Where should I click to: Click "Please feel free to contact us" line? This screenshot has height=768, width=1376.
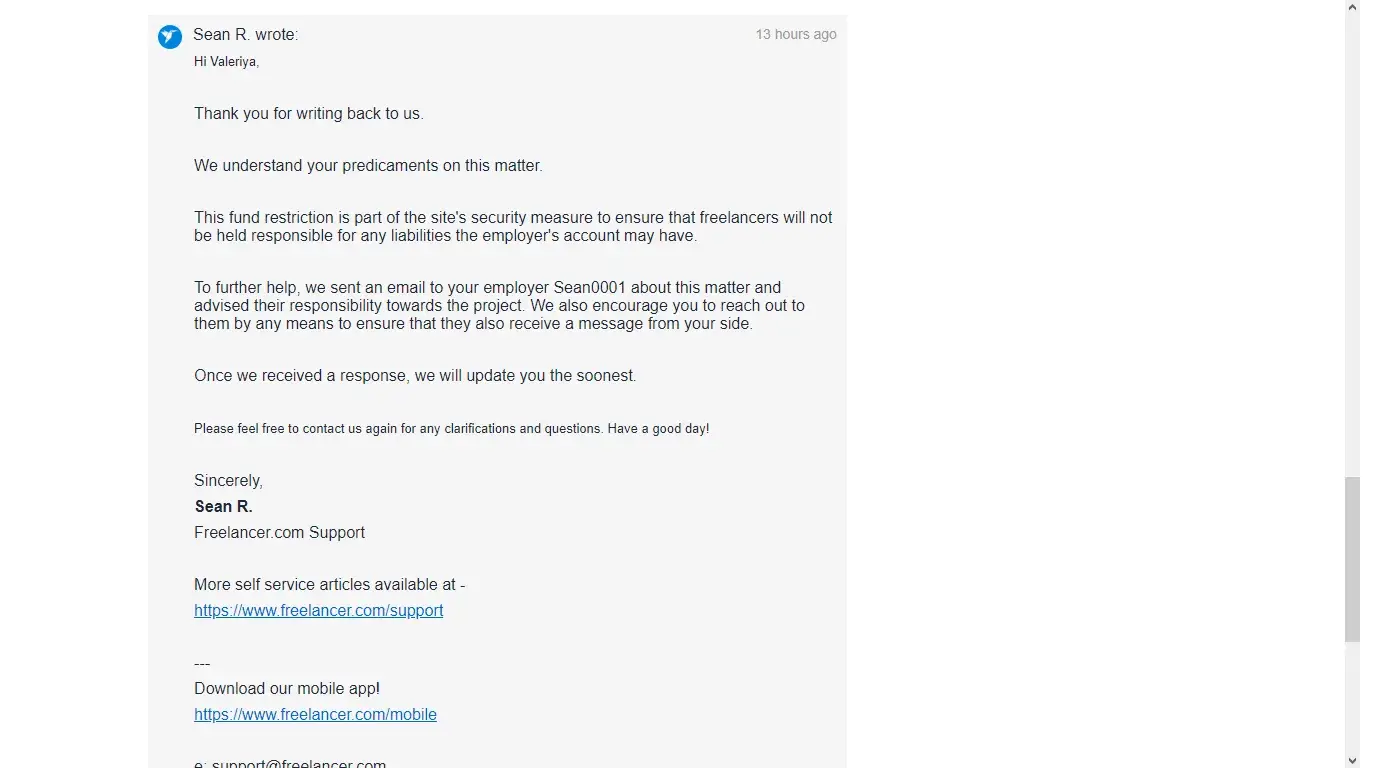[451, 429]
